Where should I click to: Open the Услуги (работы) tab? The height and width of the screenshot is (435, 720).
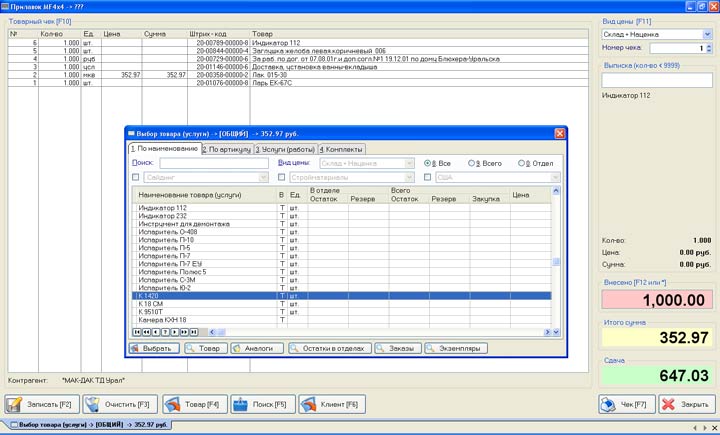tap(286, 149)
